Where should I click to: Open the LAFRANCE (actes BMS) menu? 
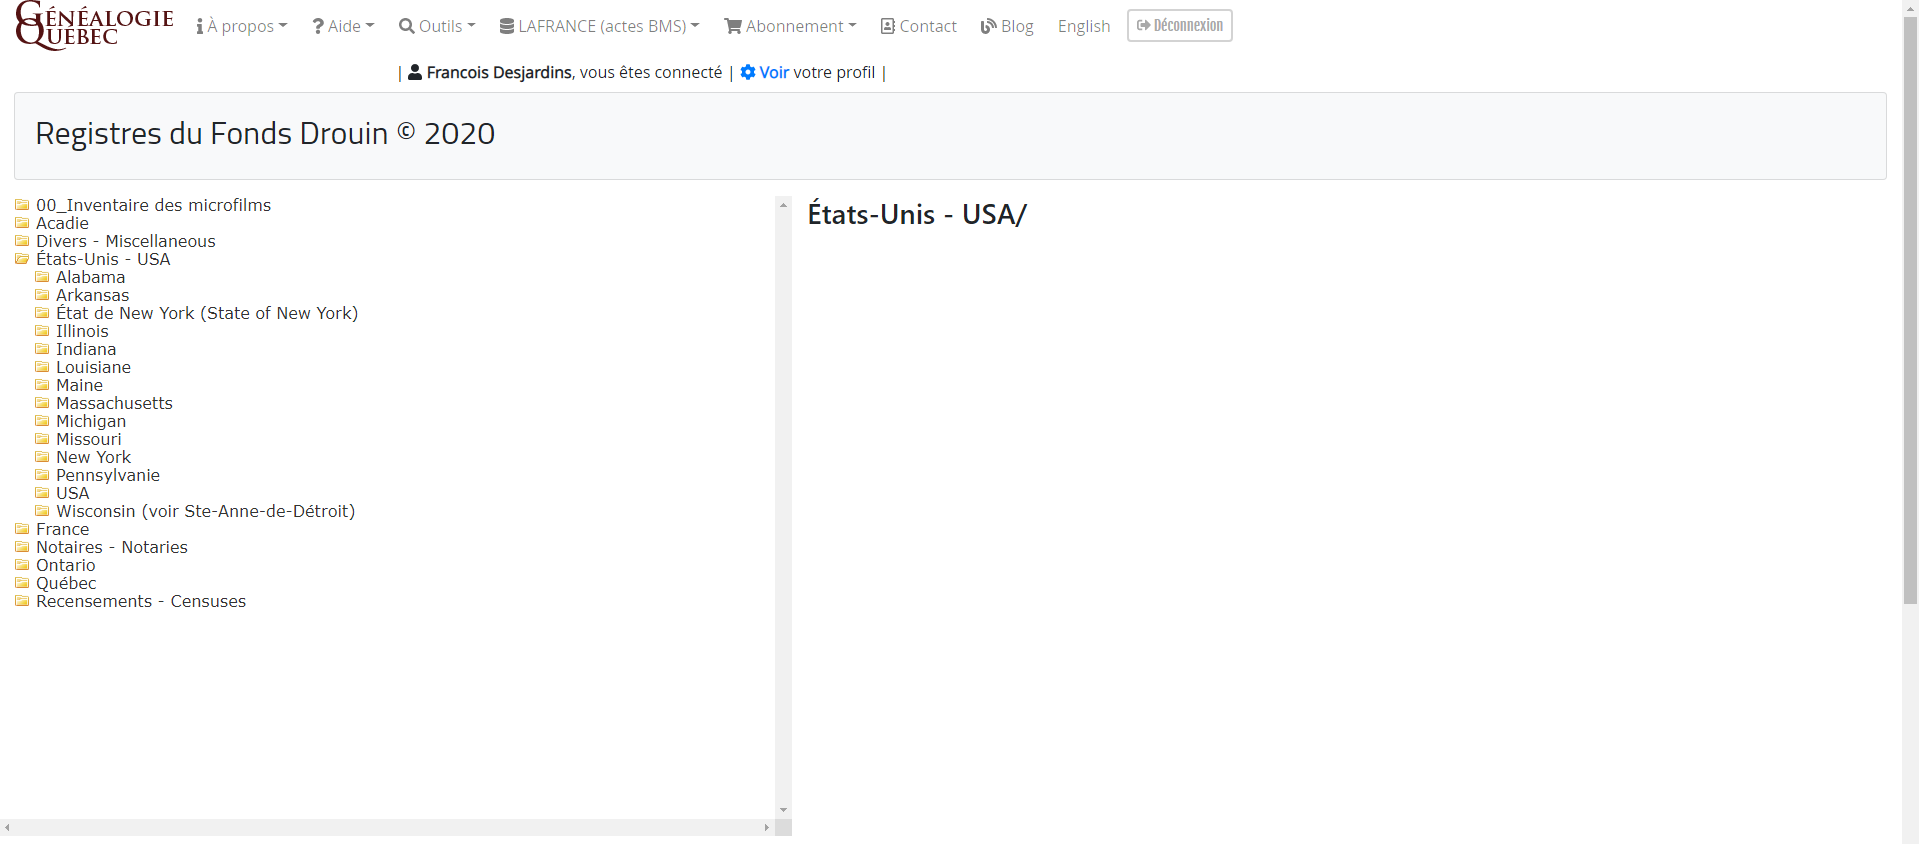point(599,26)
